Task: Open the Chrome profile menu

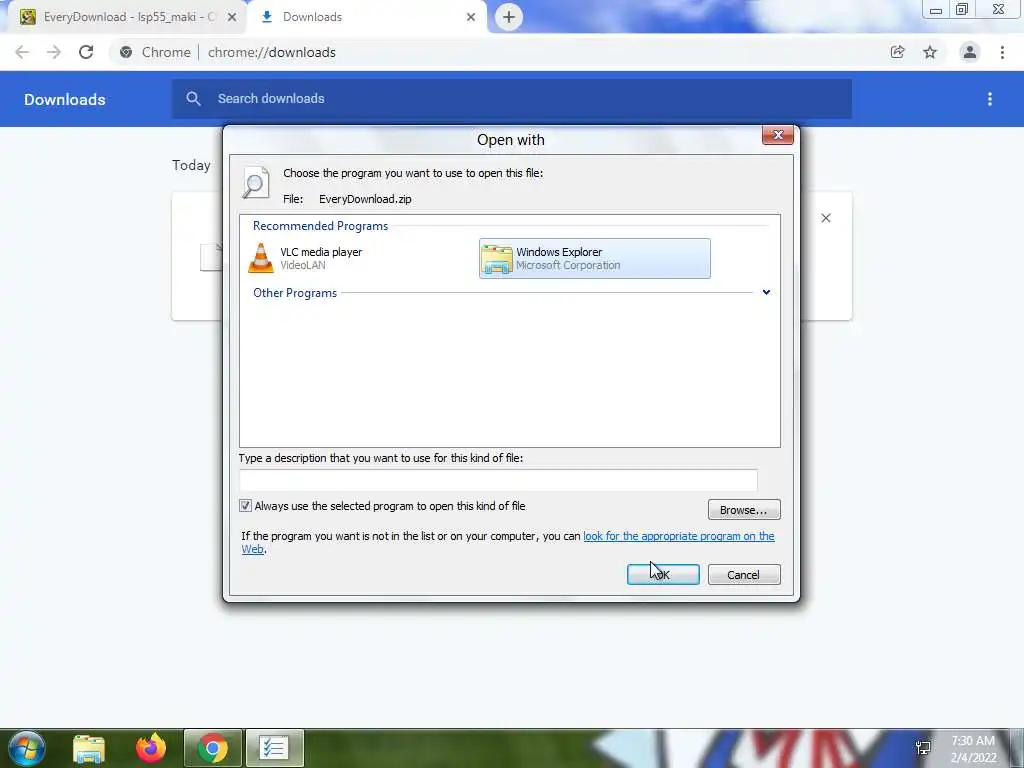Action: 970,52
